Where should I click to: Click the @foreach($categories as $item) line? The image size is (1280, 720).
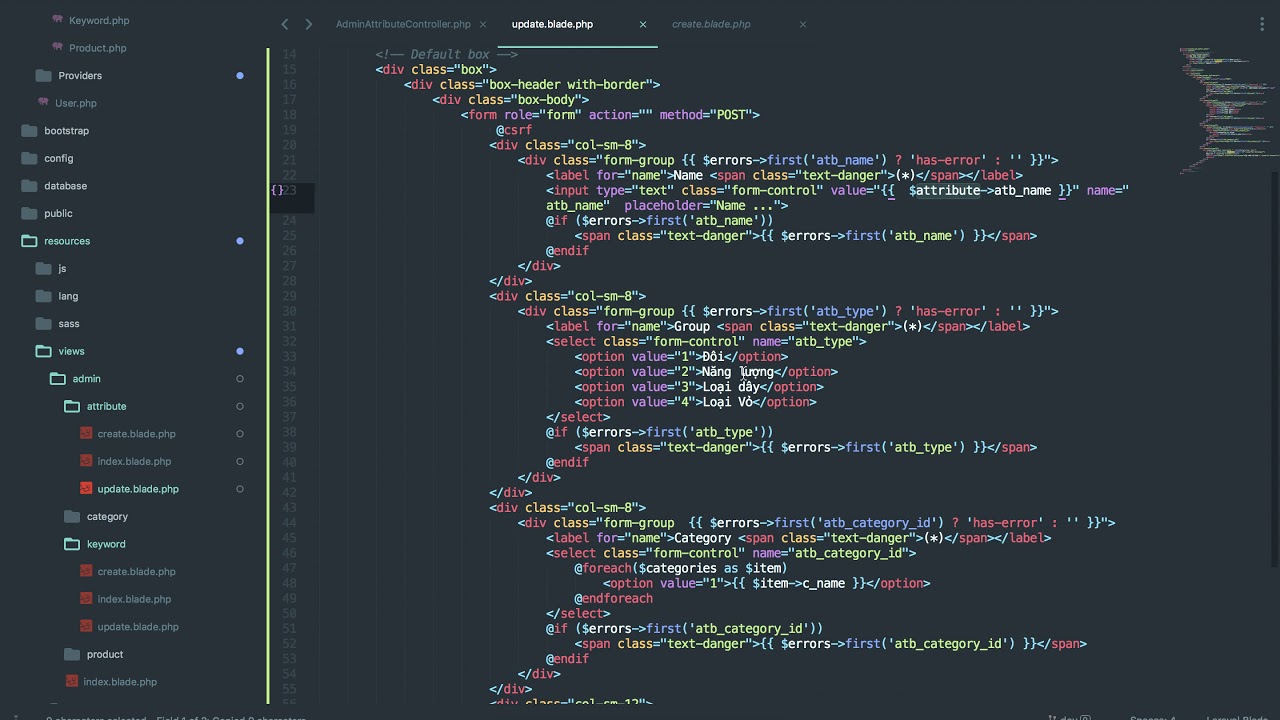click(x=681, y=568)
